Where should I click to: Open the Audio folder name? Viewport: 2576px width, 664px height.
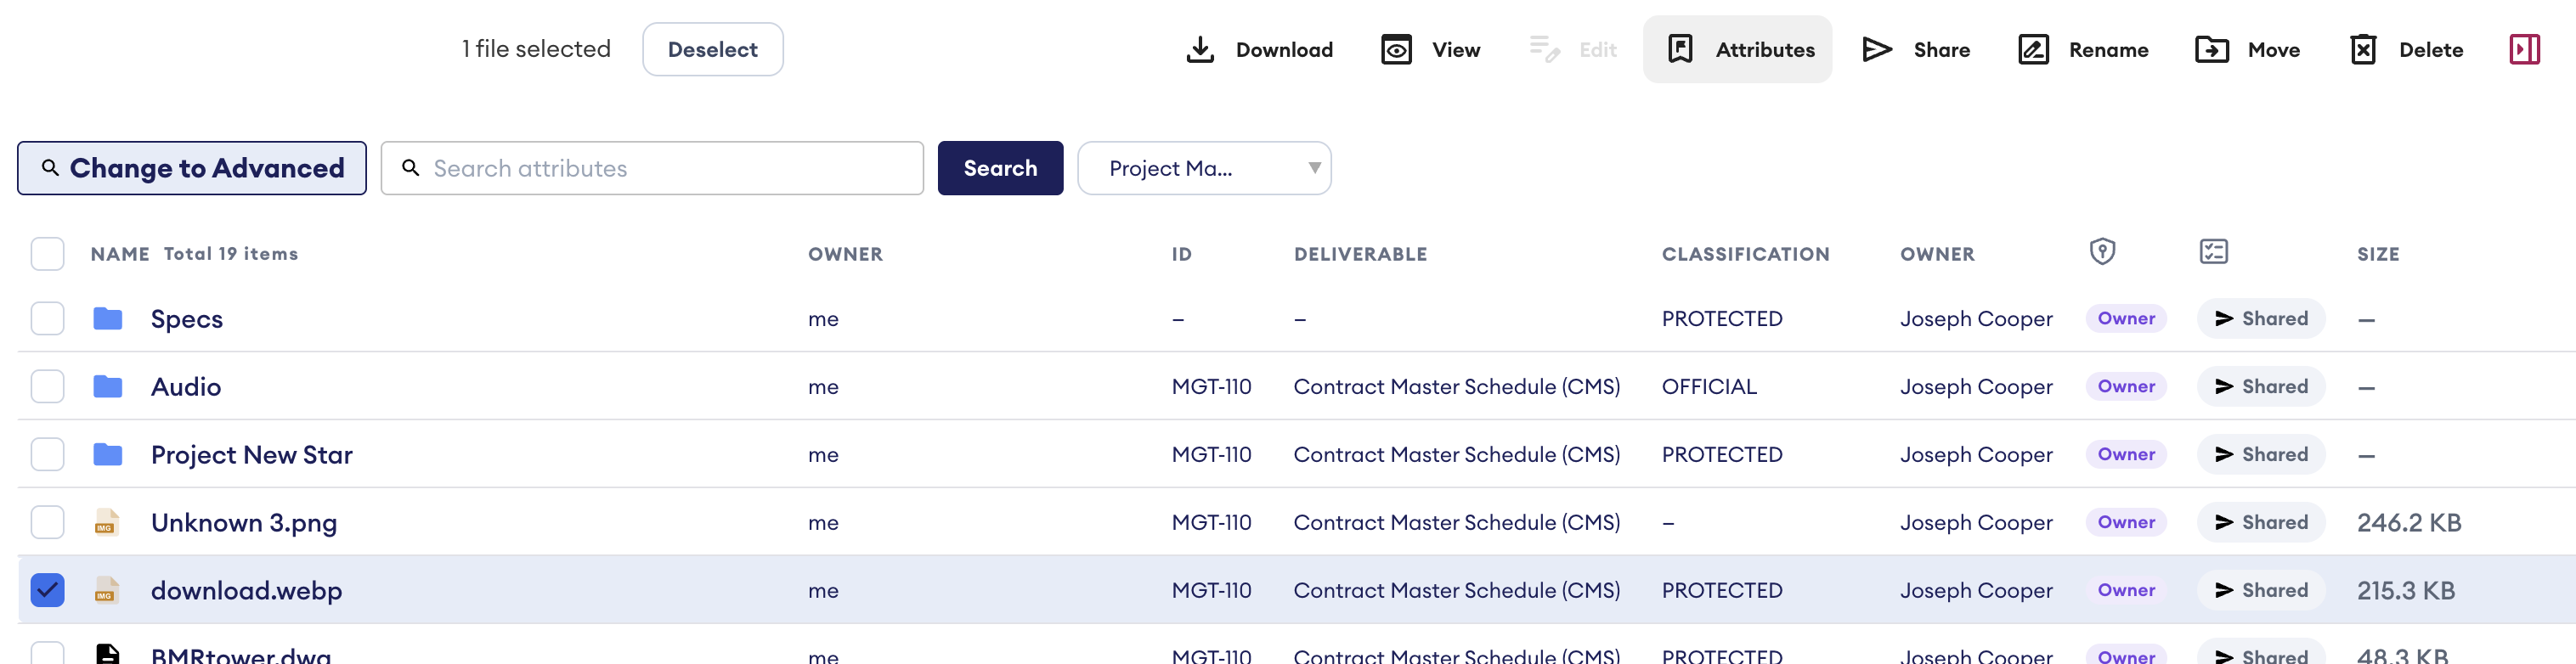(186, 387)
